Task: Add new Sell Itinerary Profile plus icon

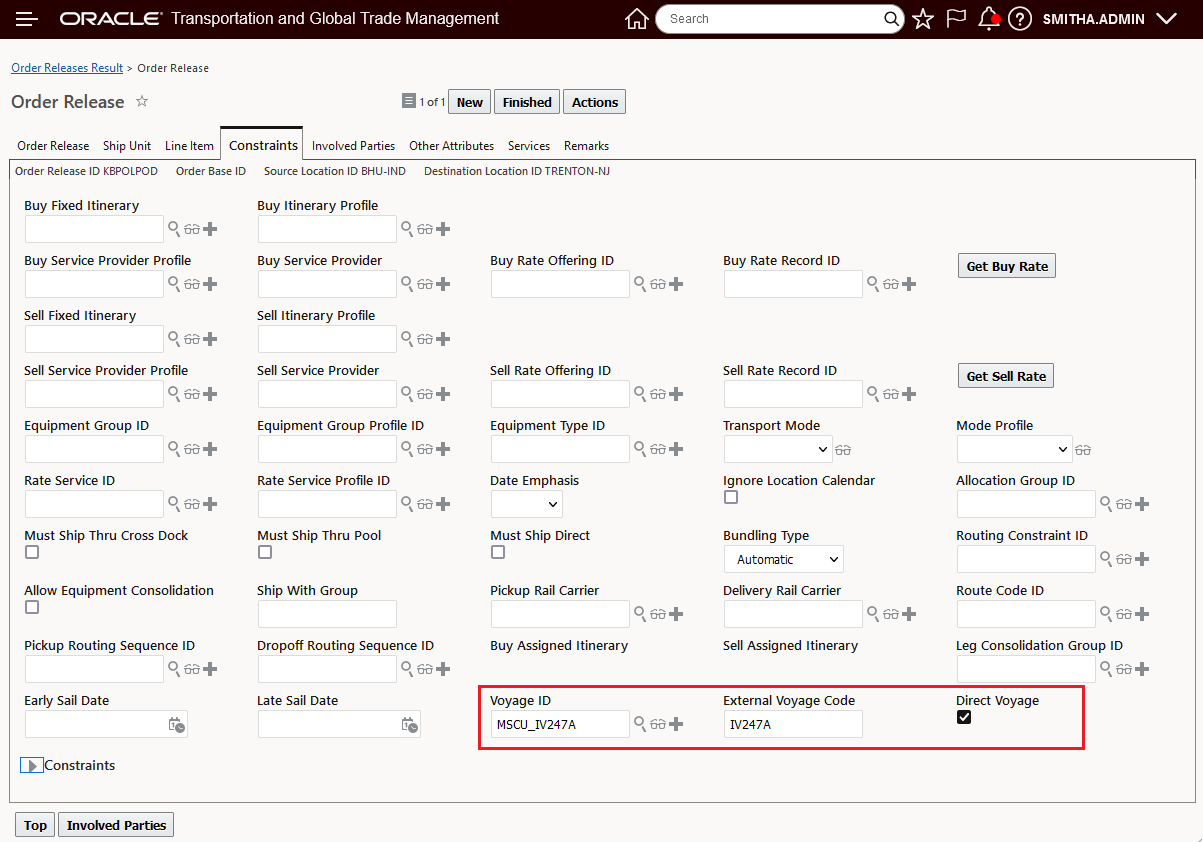Action: 443,339
